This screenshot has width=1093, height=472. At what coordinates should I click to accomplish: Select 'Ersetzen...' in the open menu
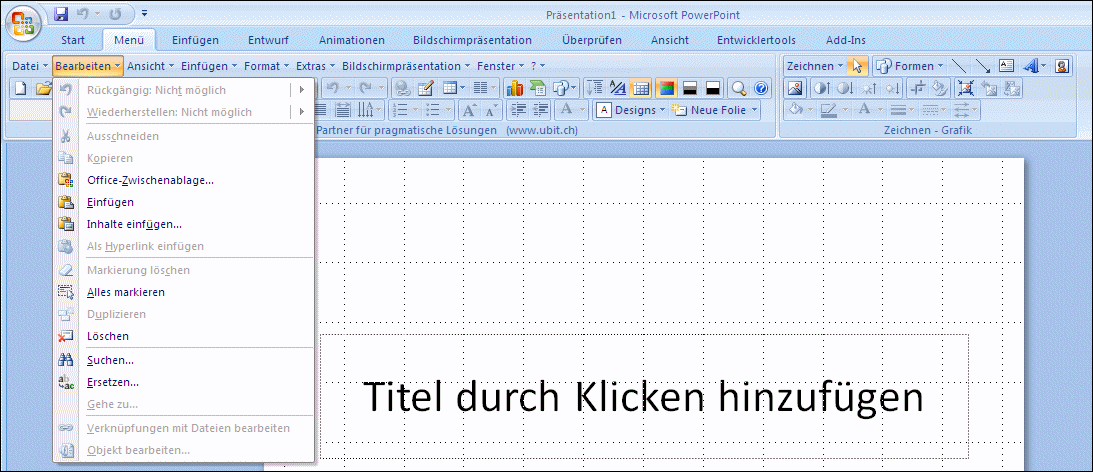click(x=113, y=382)
